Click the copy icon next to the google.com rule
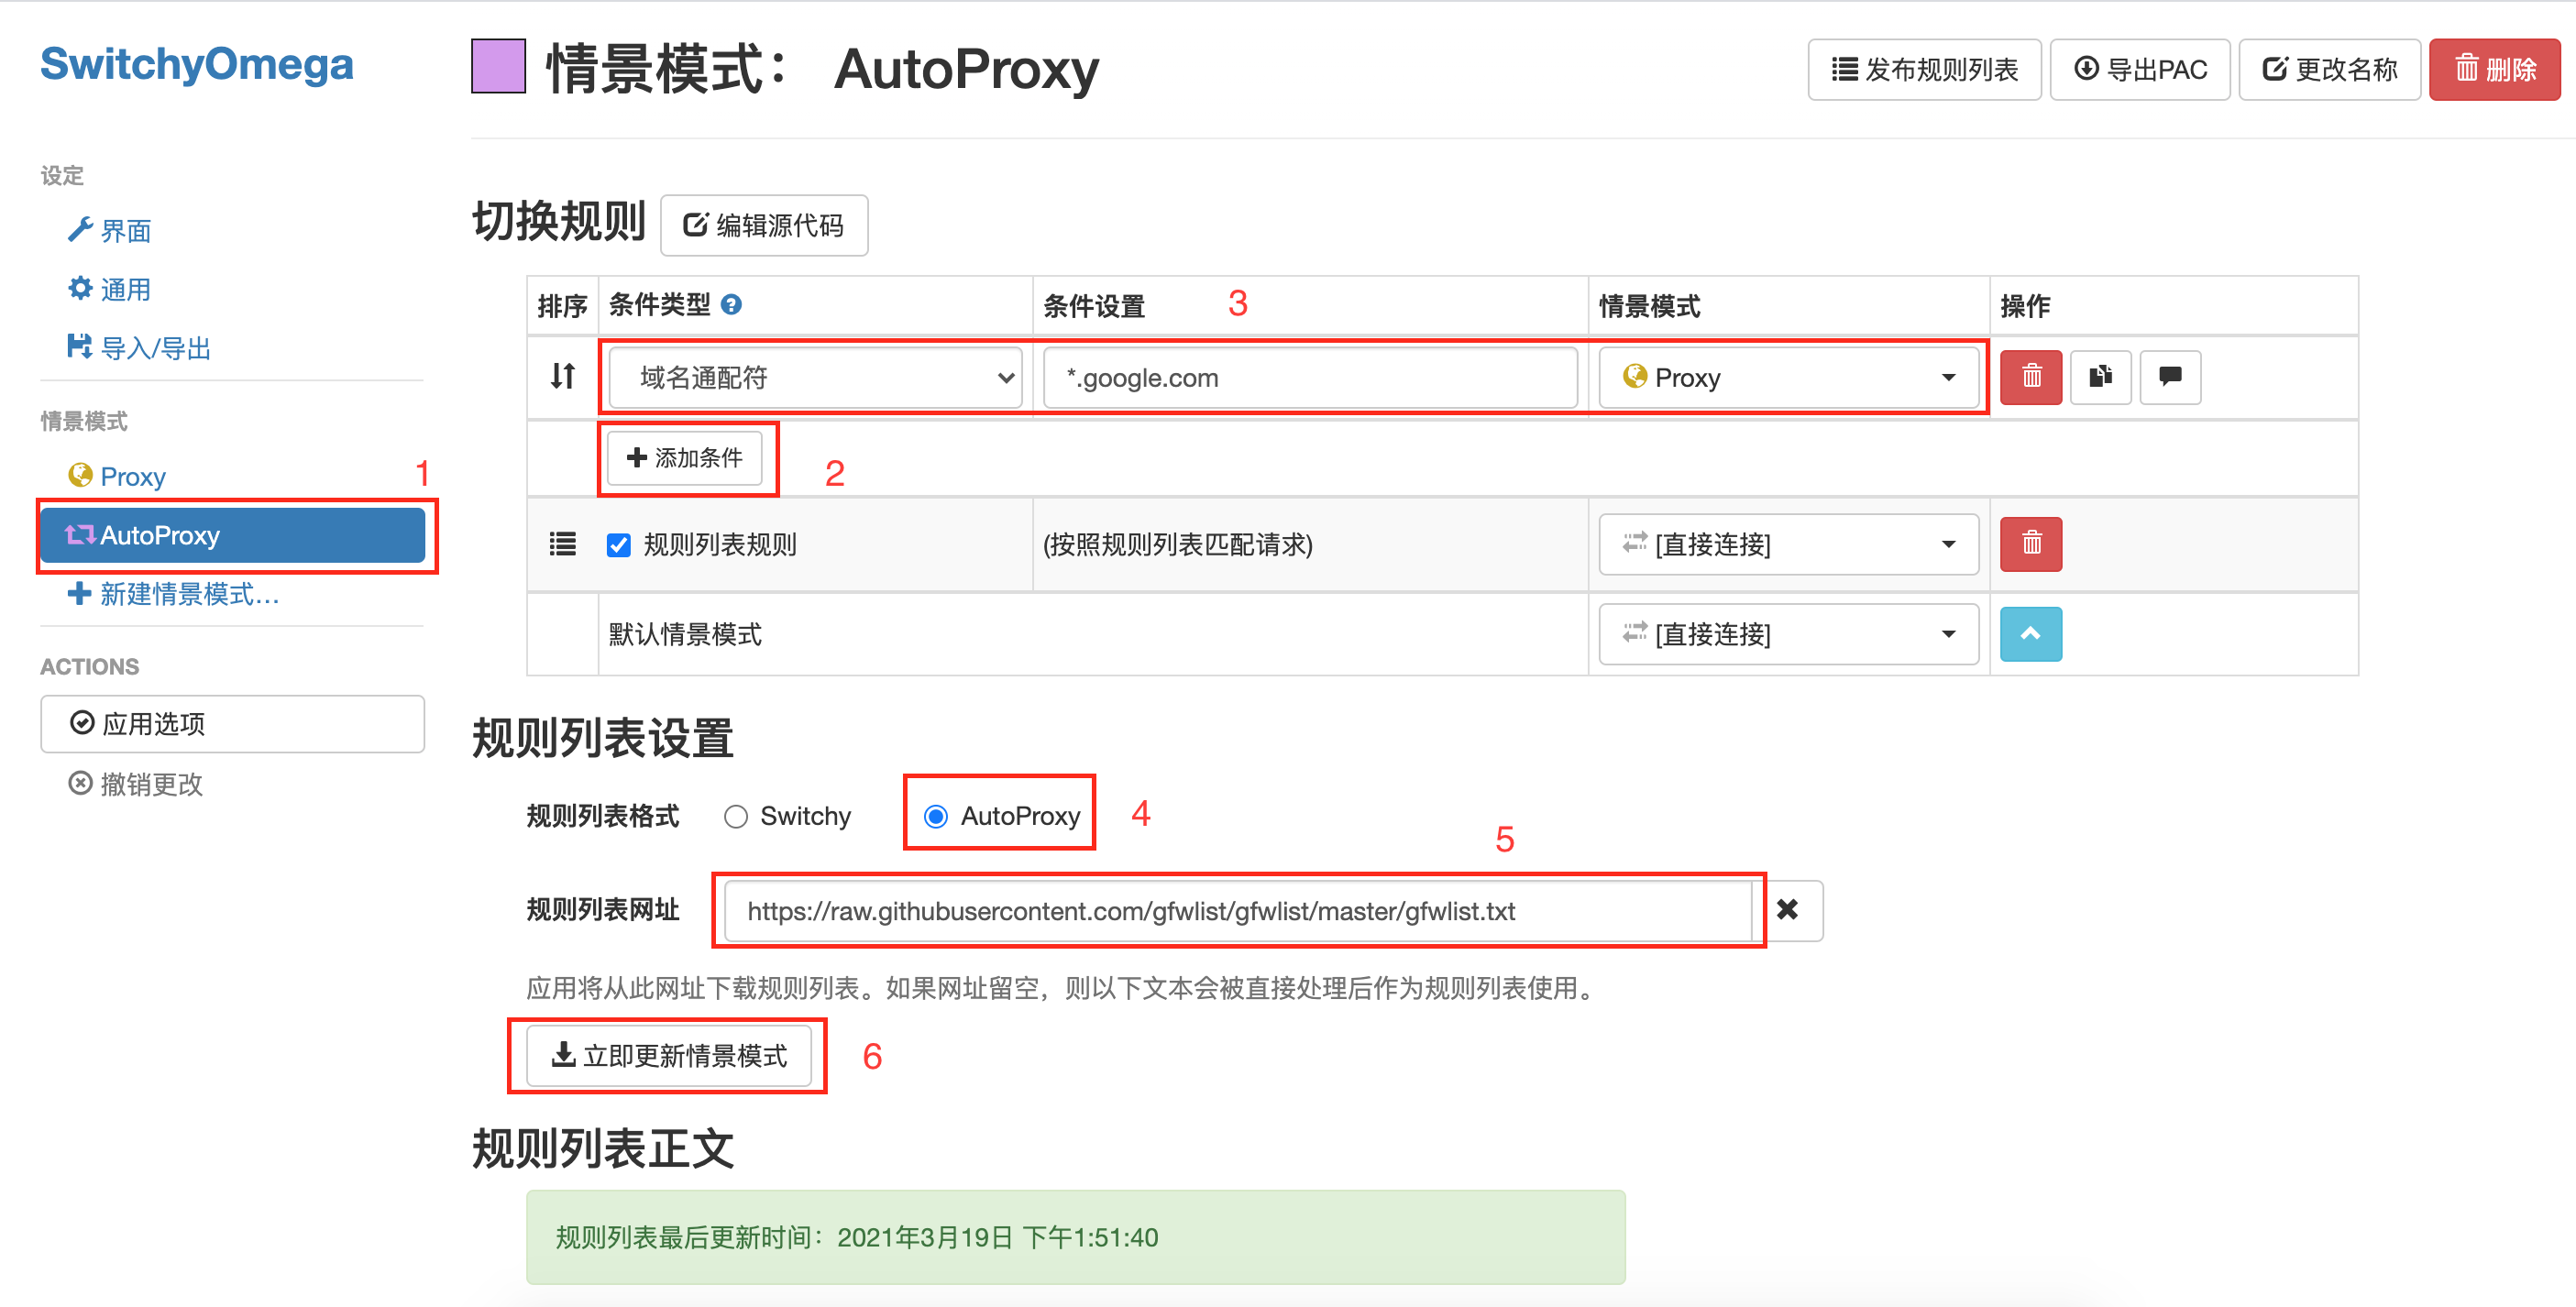The image size is (2576, 1307). 2100,377
